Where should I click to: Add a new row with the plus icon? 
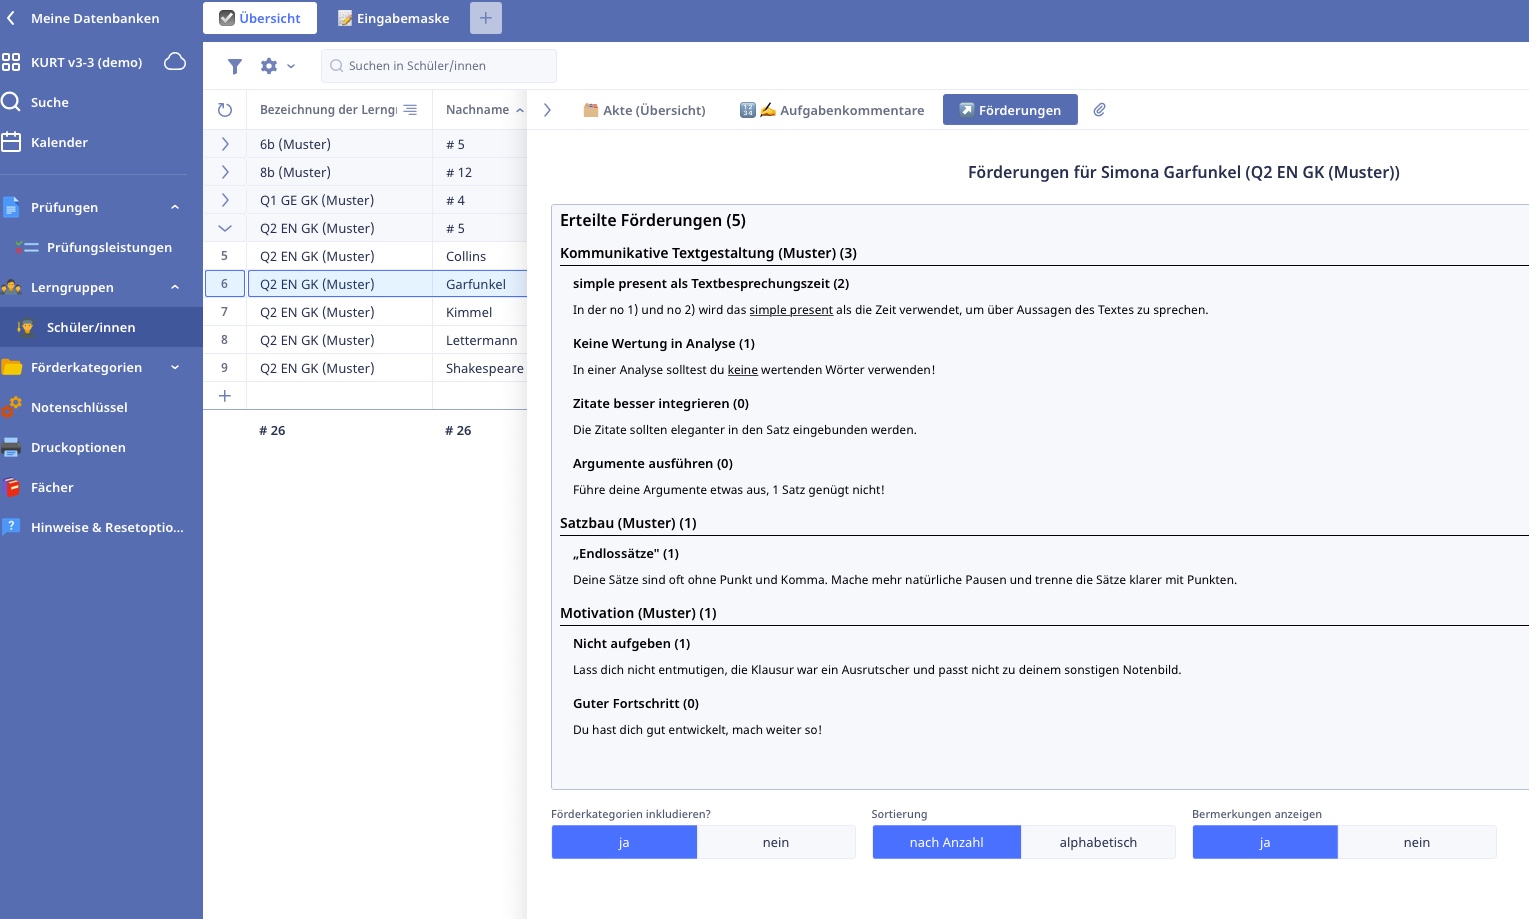pos(225,396)
